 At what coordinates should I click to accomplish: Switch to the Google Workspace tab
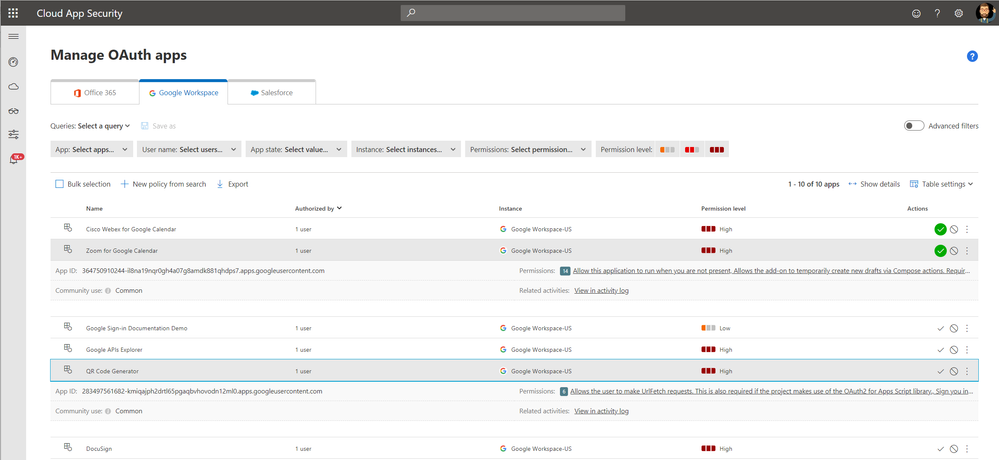pyautogui.click(x=183, y=93)
